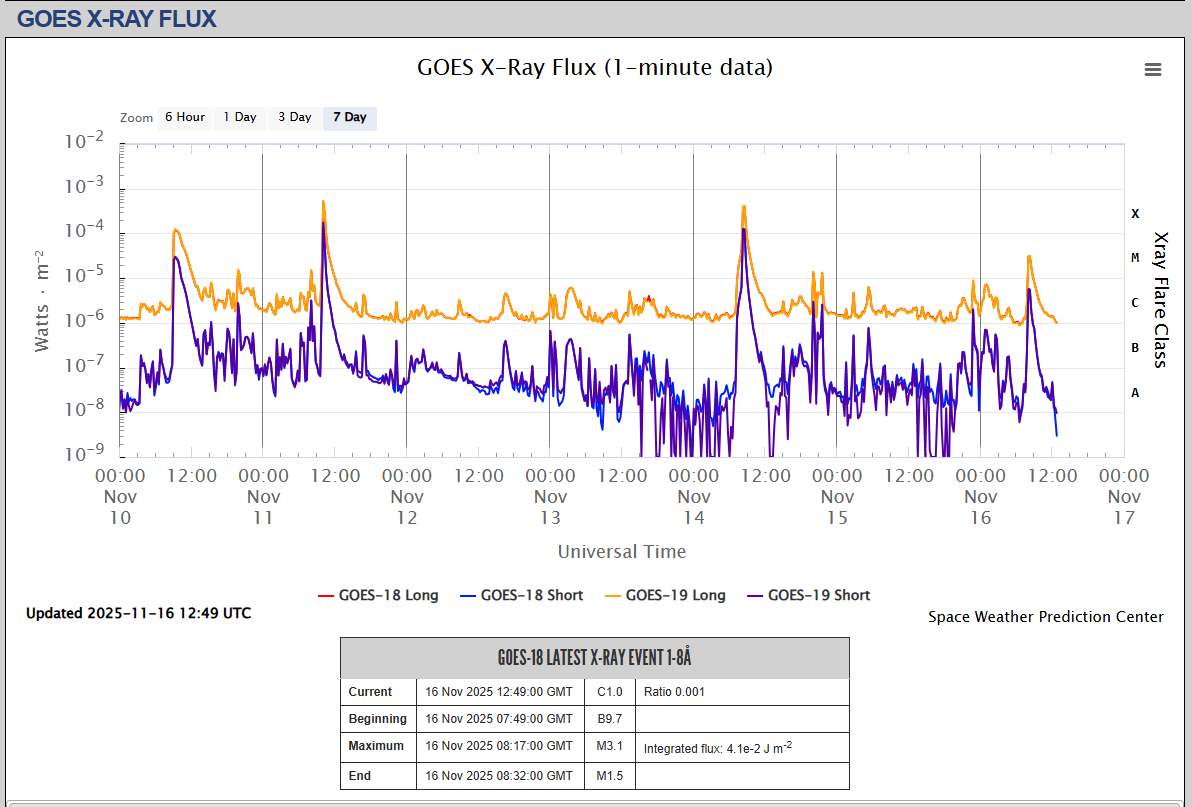Open the chart context menu hamburger icon
The image size is (1192, 807).
point(1153,69)
